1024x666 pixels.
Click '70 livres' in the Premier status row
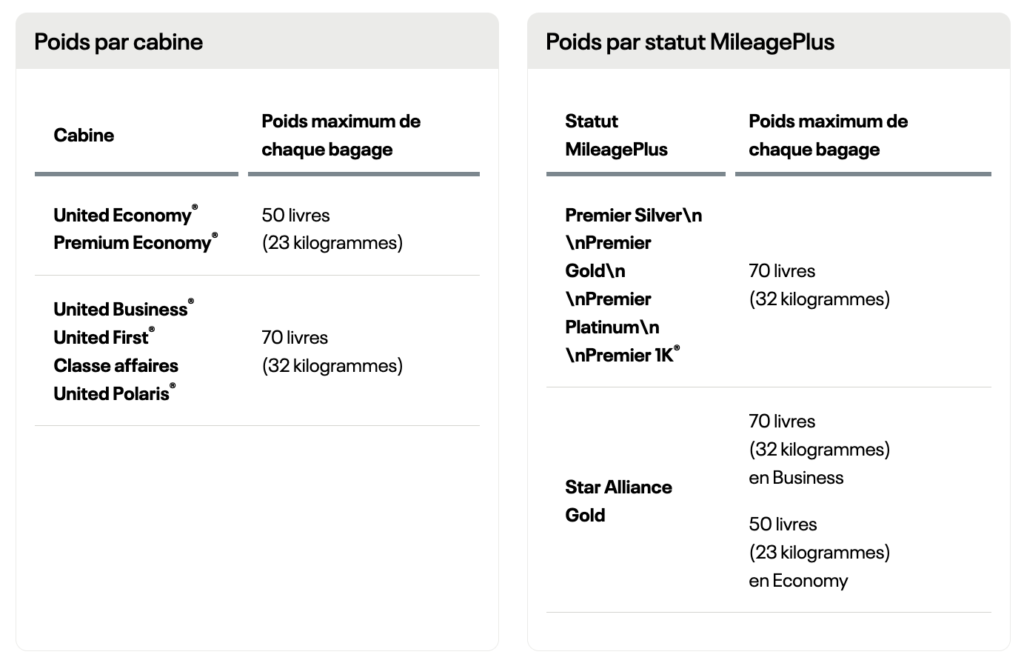coord(782,271)
